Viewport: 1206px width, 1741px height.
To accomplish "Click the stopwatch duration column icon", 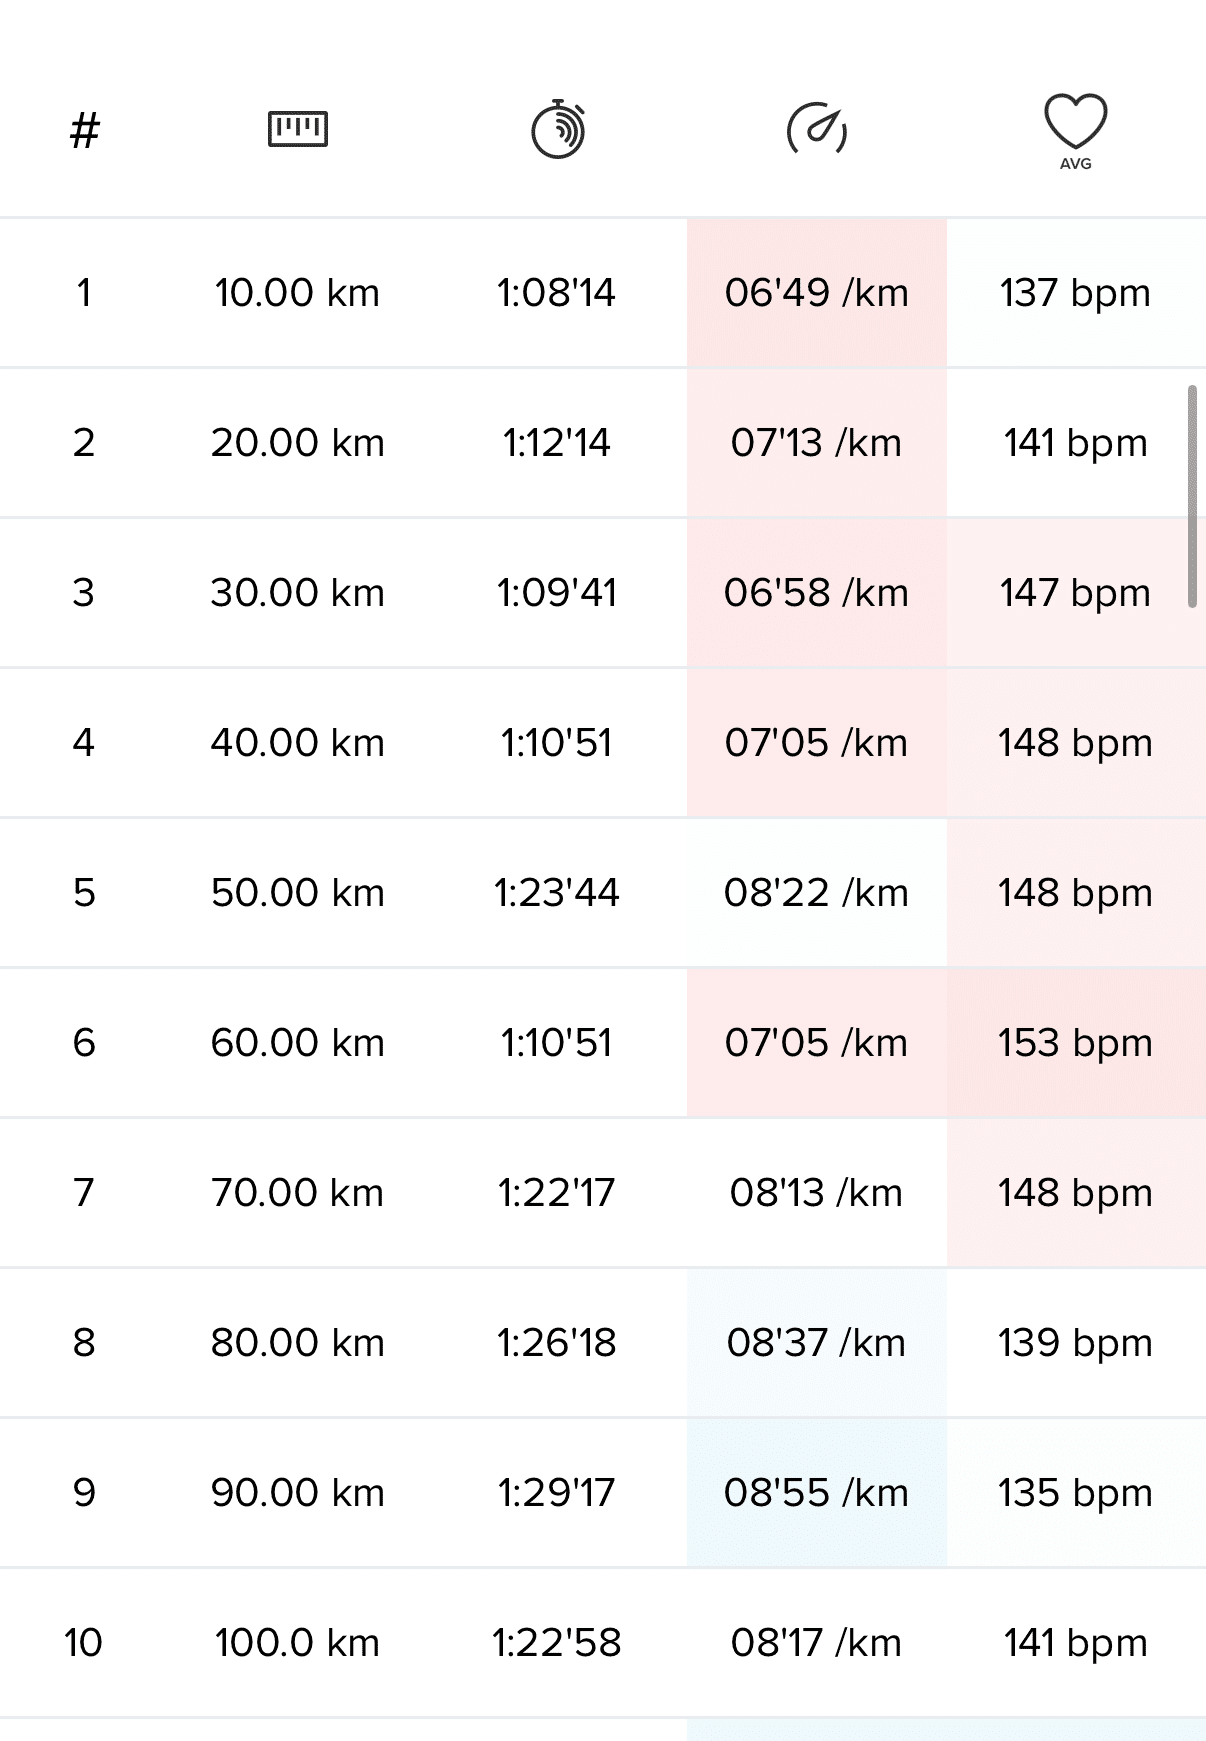I will click(558, 130).
